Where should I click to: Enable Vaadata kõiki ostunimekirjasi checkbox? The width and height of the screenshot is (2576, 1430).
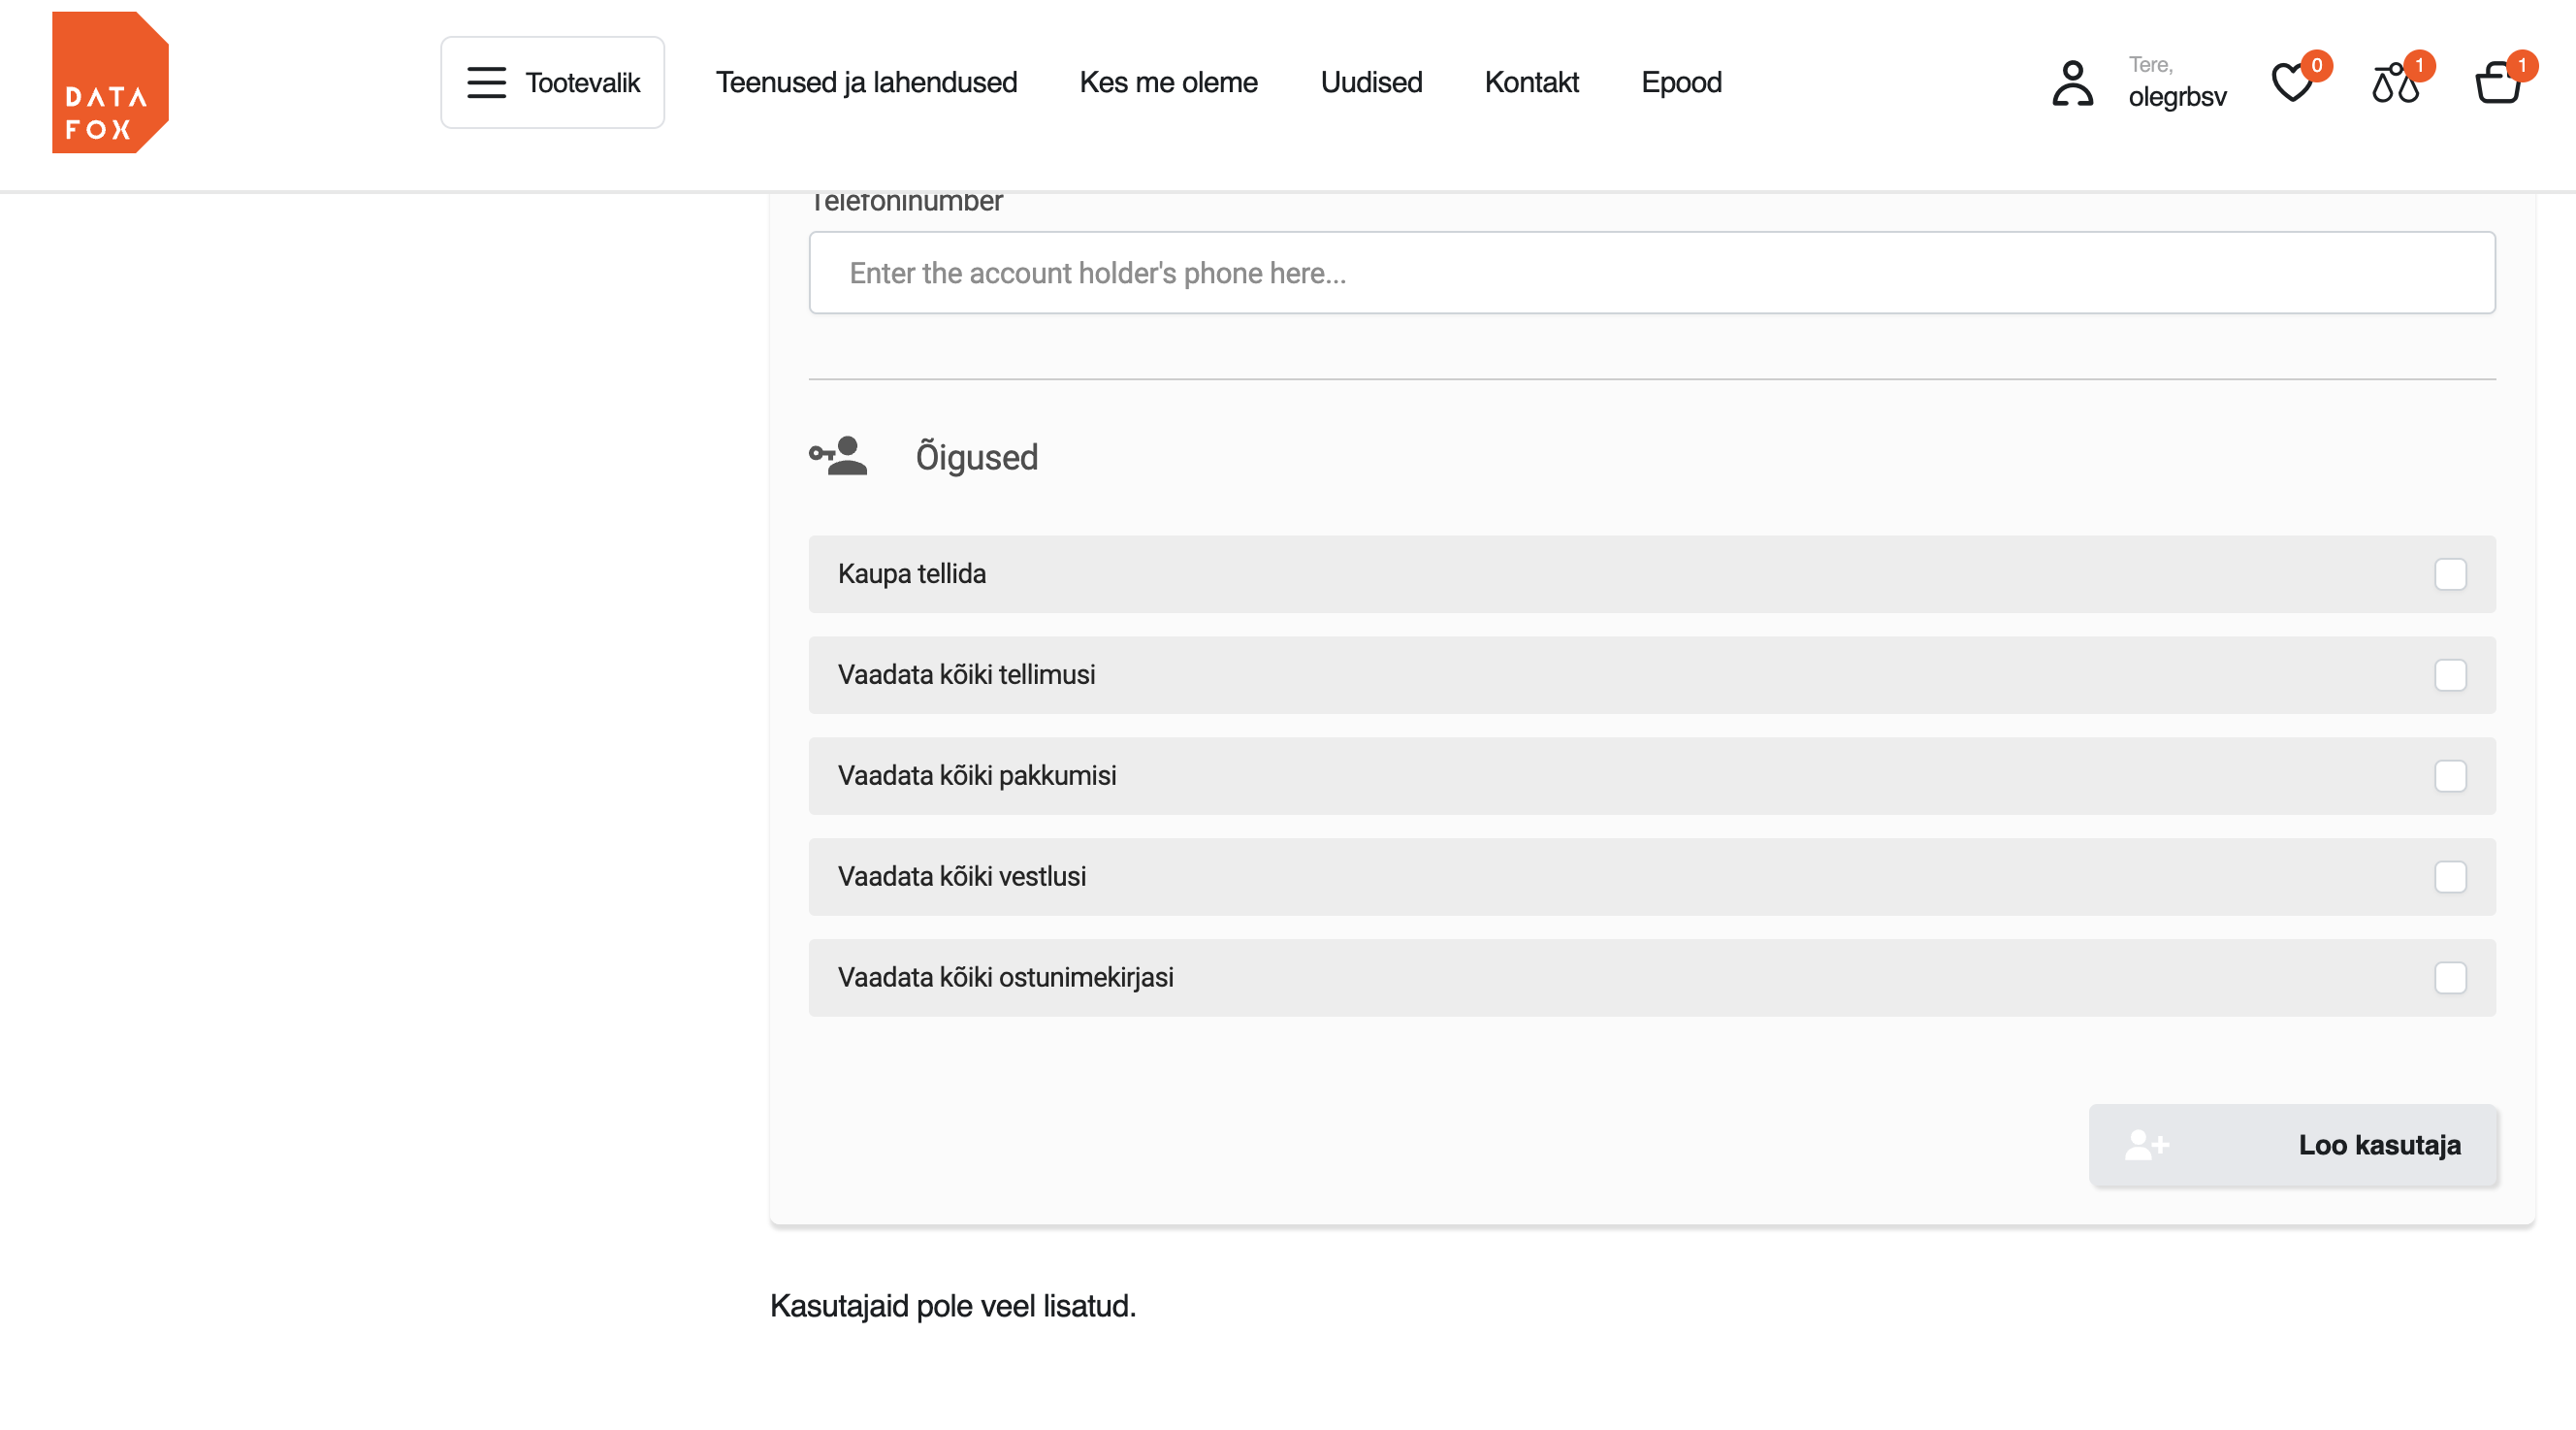coord(2450,978)
